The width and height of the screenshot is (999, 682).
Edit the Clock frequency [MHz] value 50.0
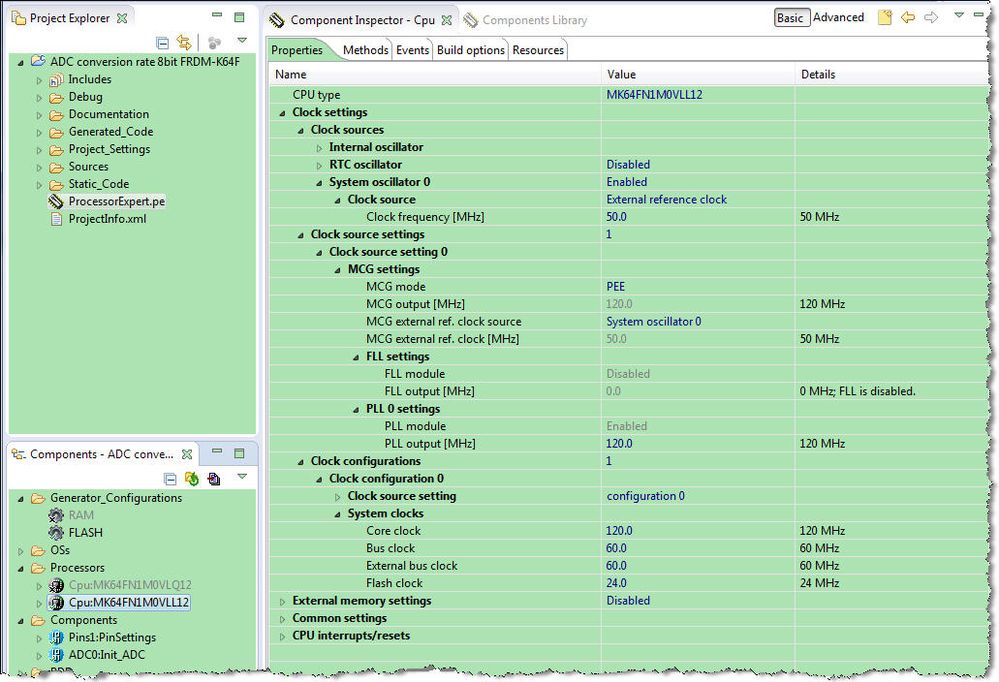[617, 217]
